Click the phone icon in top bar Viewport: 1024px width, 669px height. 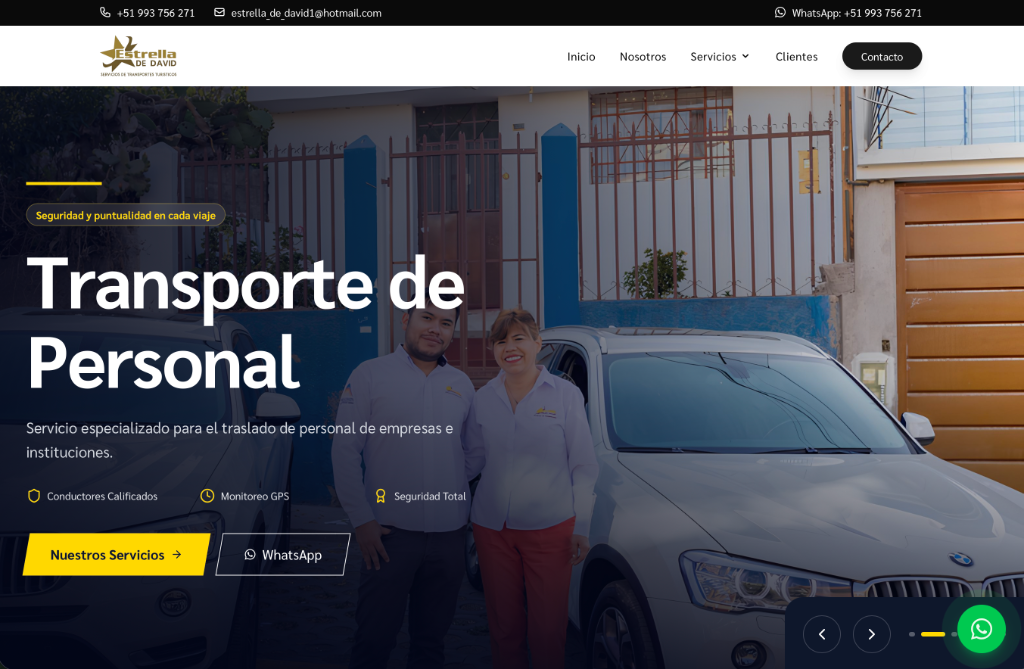[x=104, y=12]
